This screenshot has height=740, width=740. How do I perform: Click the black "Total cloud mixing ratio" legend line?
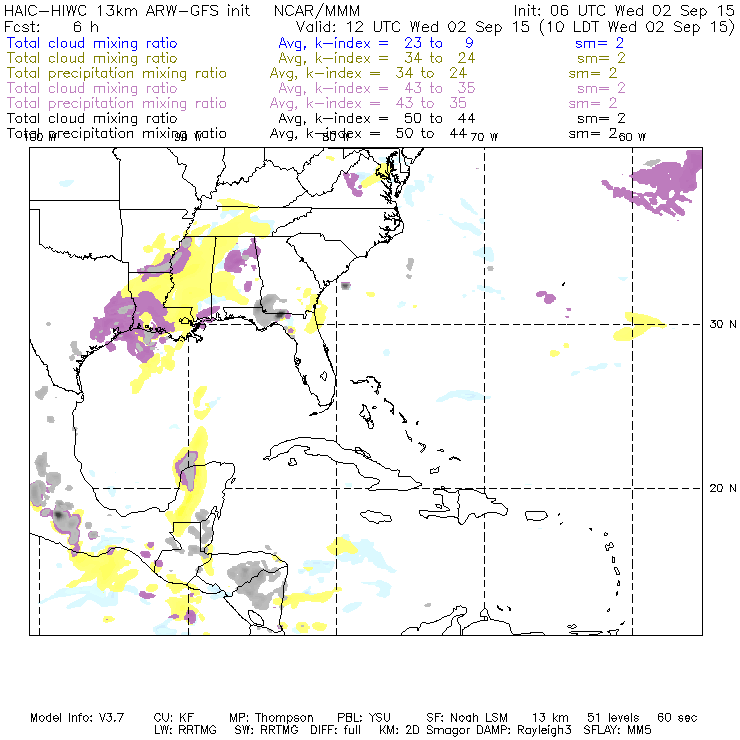click(x=92, y=118)
